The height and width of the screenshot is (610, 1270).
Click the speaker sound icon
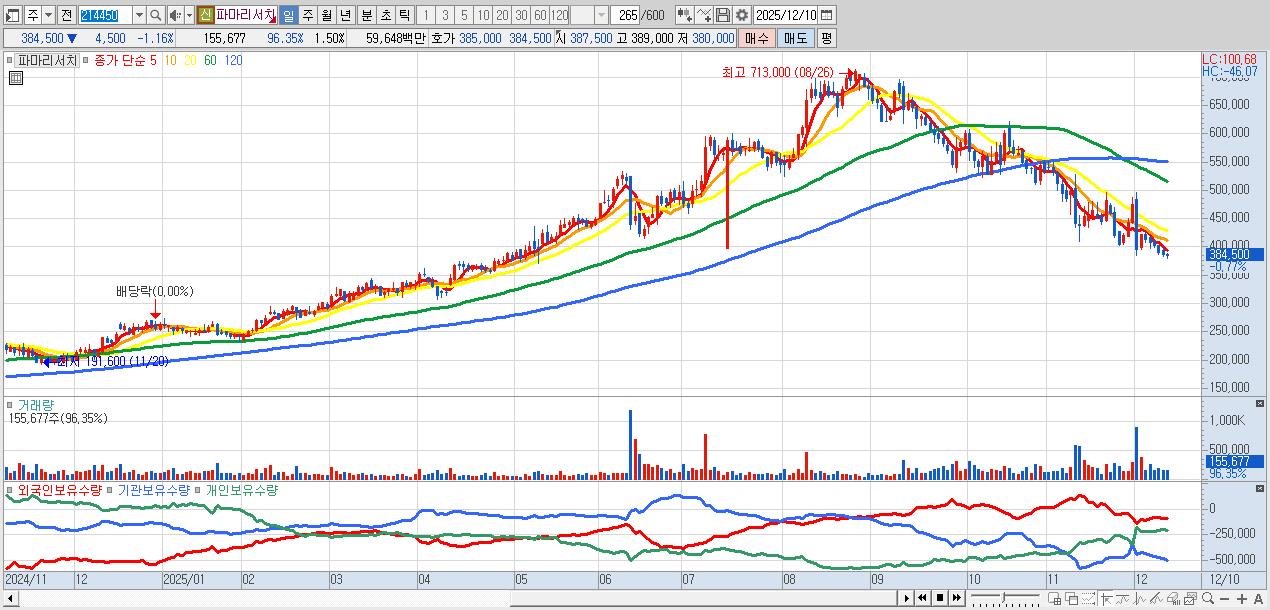point(174,16)
